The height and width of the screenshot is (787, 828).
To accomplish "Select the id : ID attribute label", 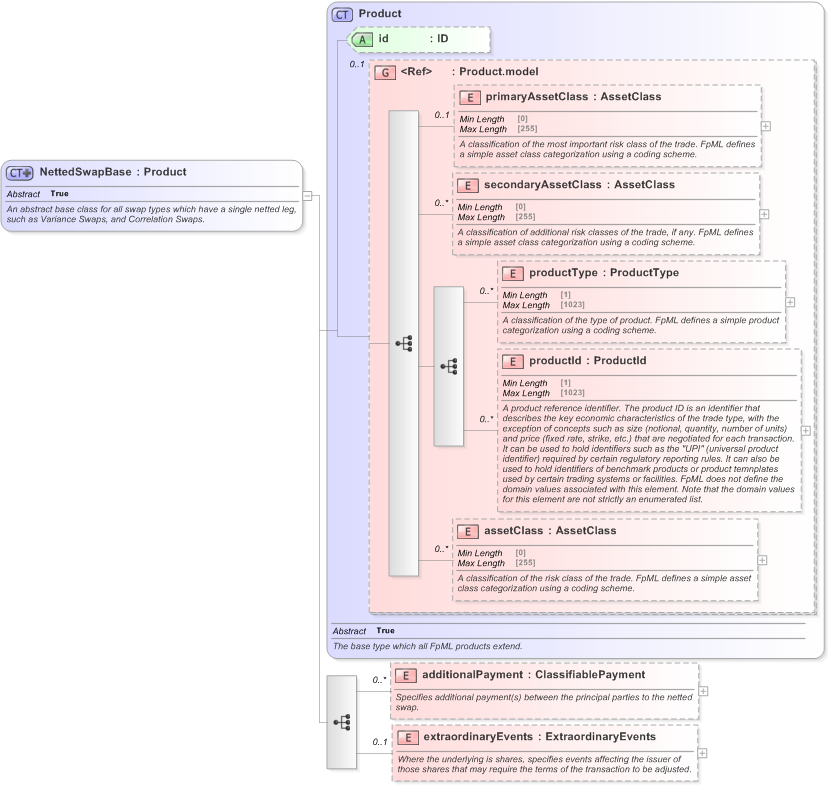I will click(x=413, y=39).
